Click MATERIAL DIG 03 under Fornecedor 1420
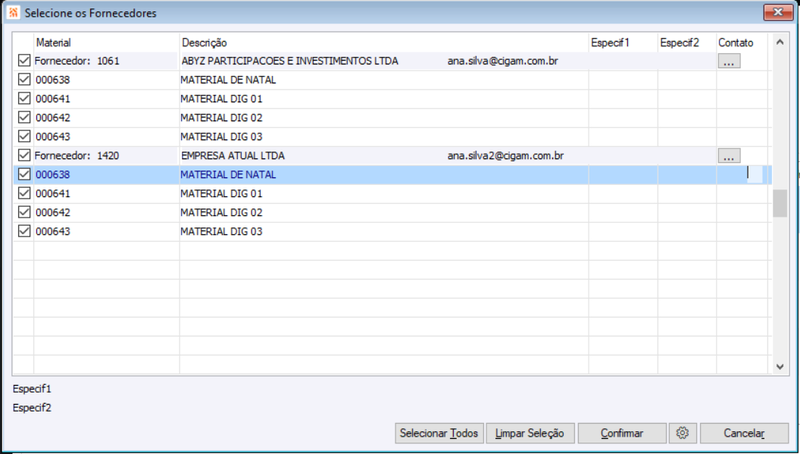The height and width of the screenshot is (454, 800). click(x=221, y=231)
